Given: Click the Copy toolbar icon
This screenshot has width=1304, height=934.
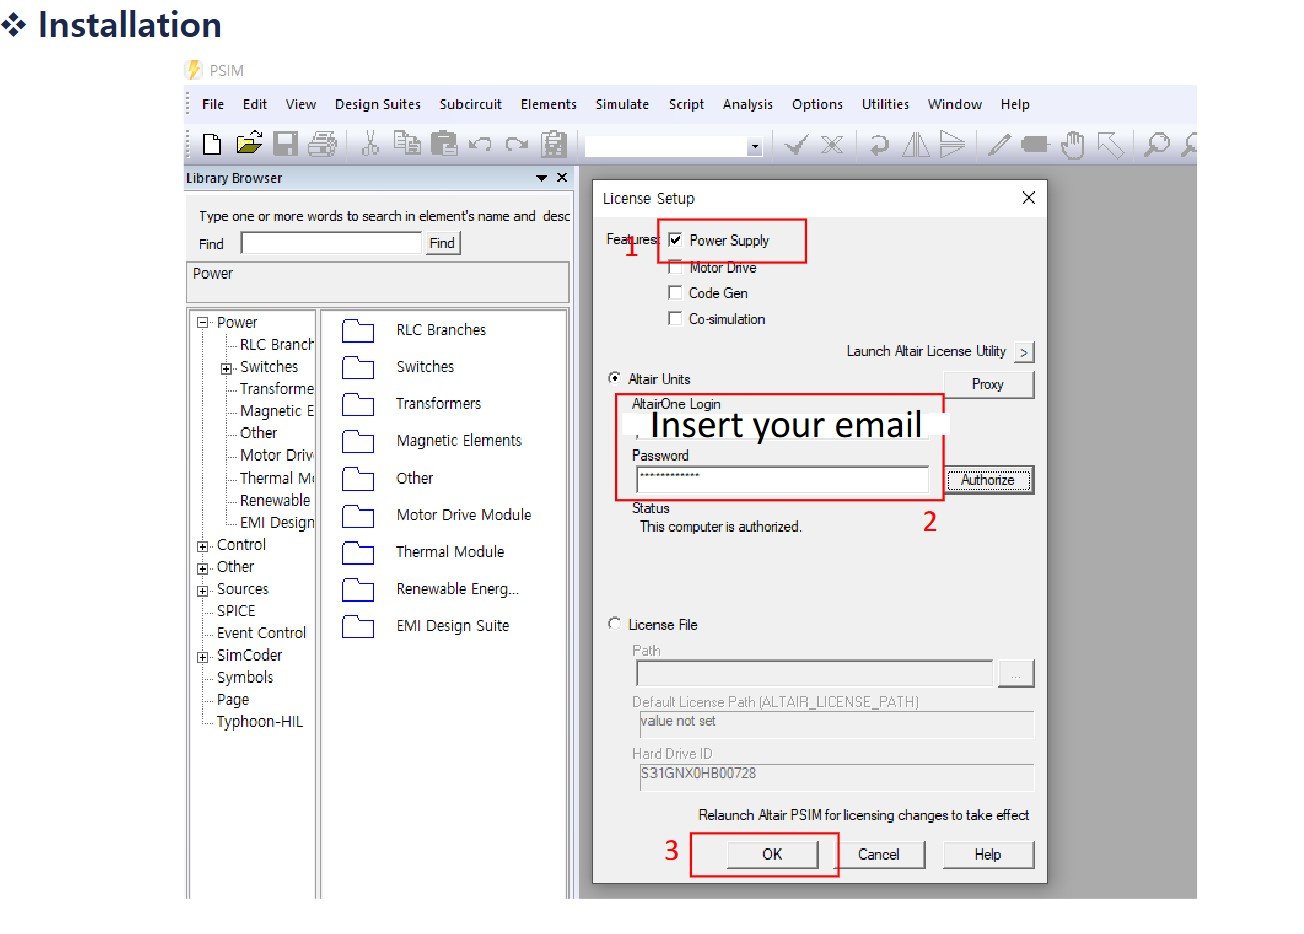Looking at the screenshot, I should 407,144.
